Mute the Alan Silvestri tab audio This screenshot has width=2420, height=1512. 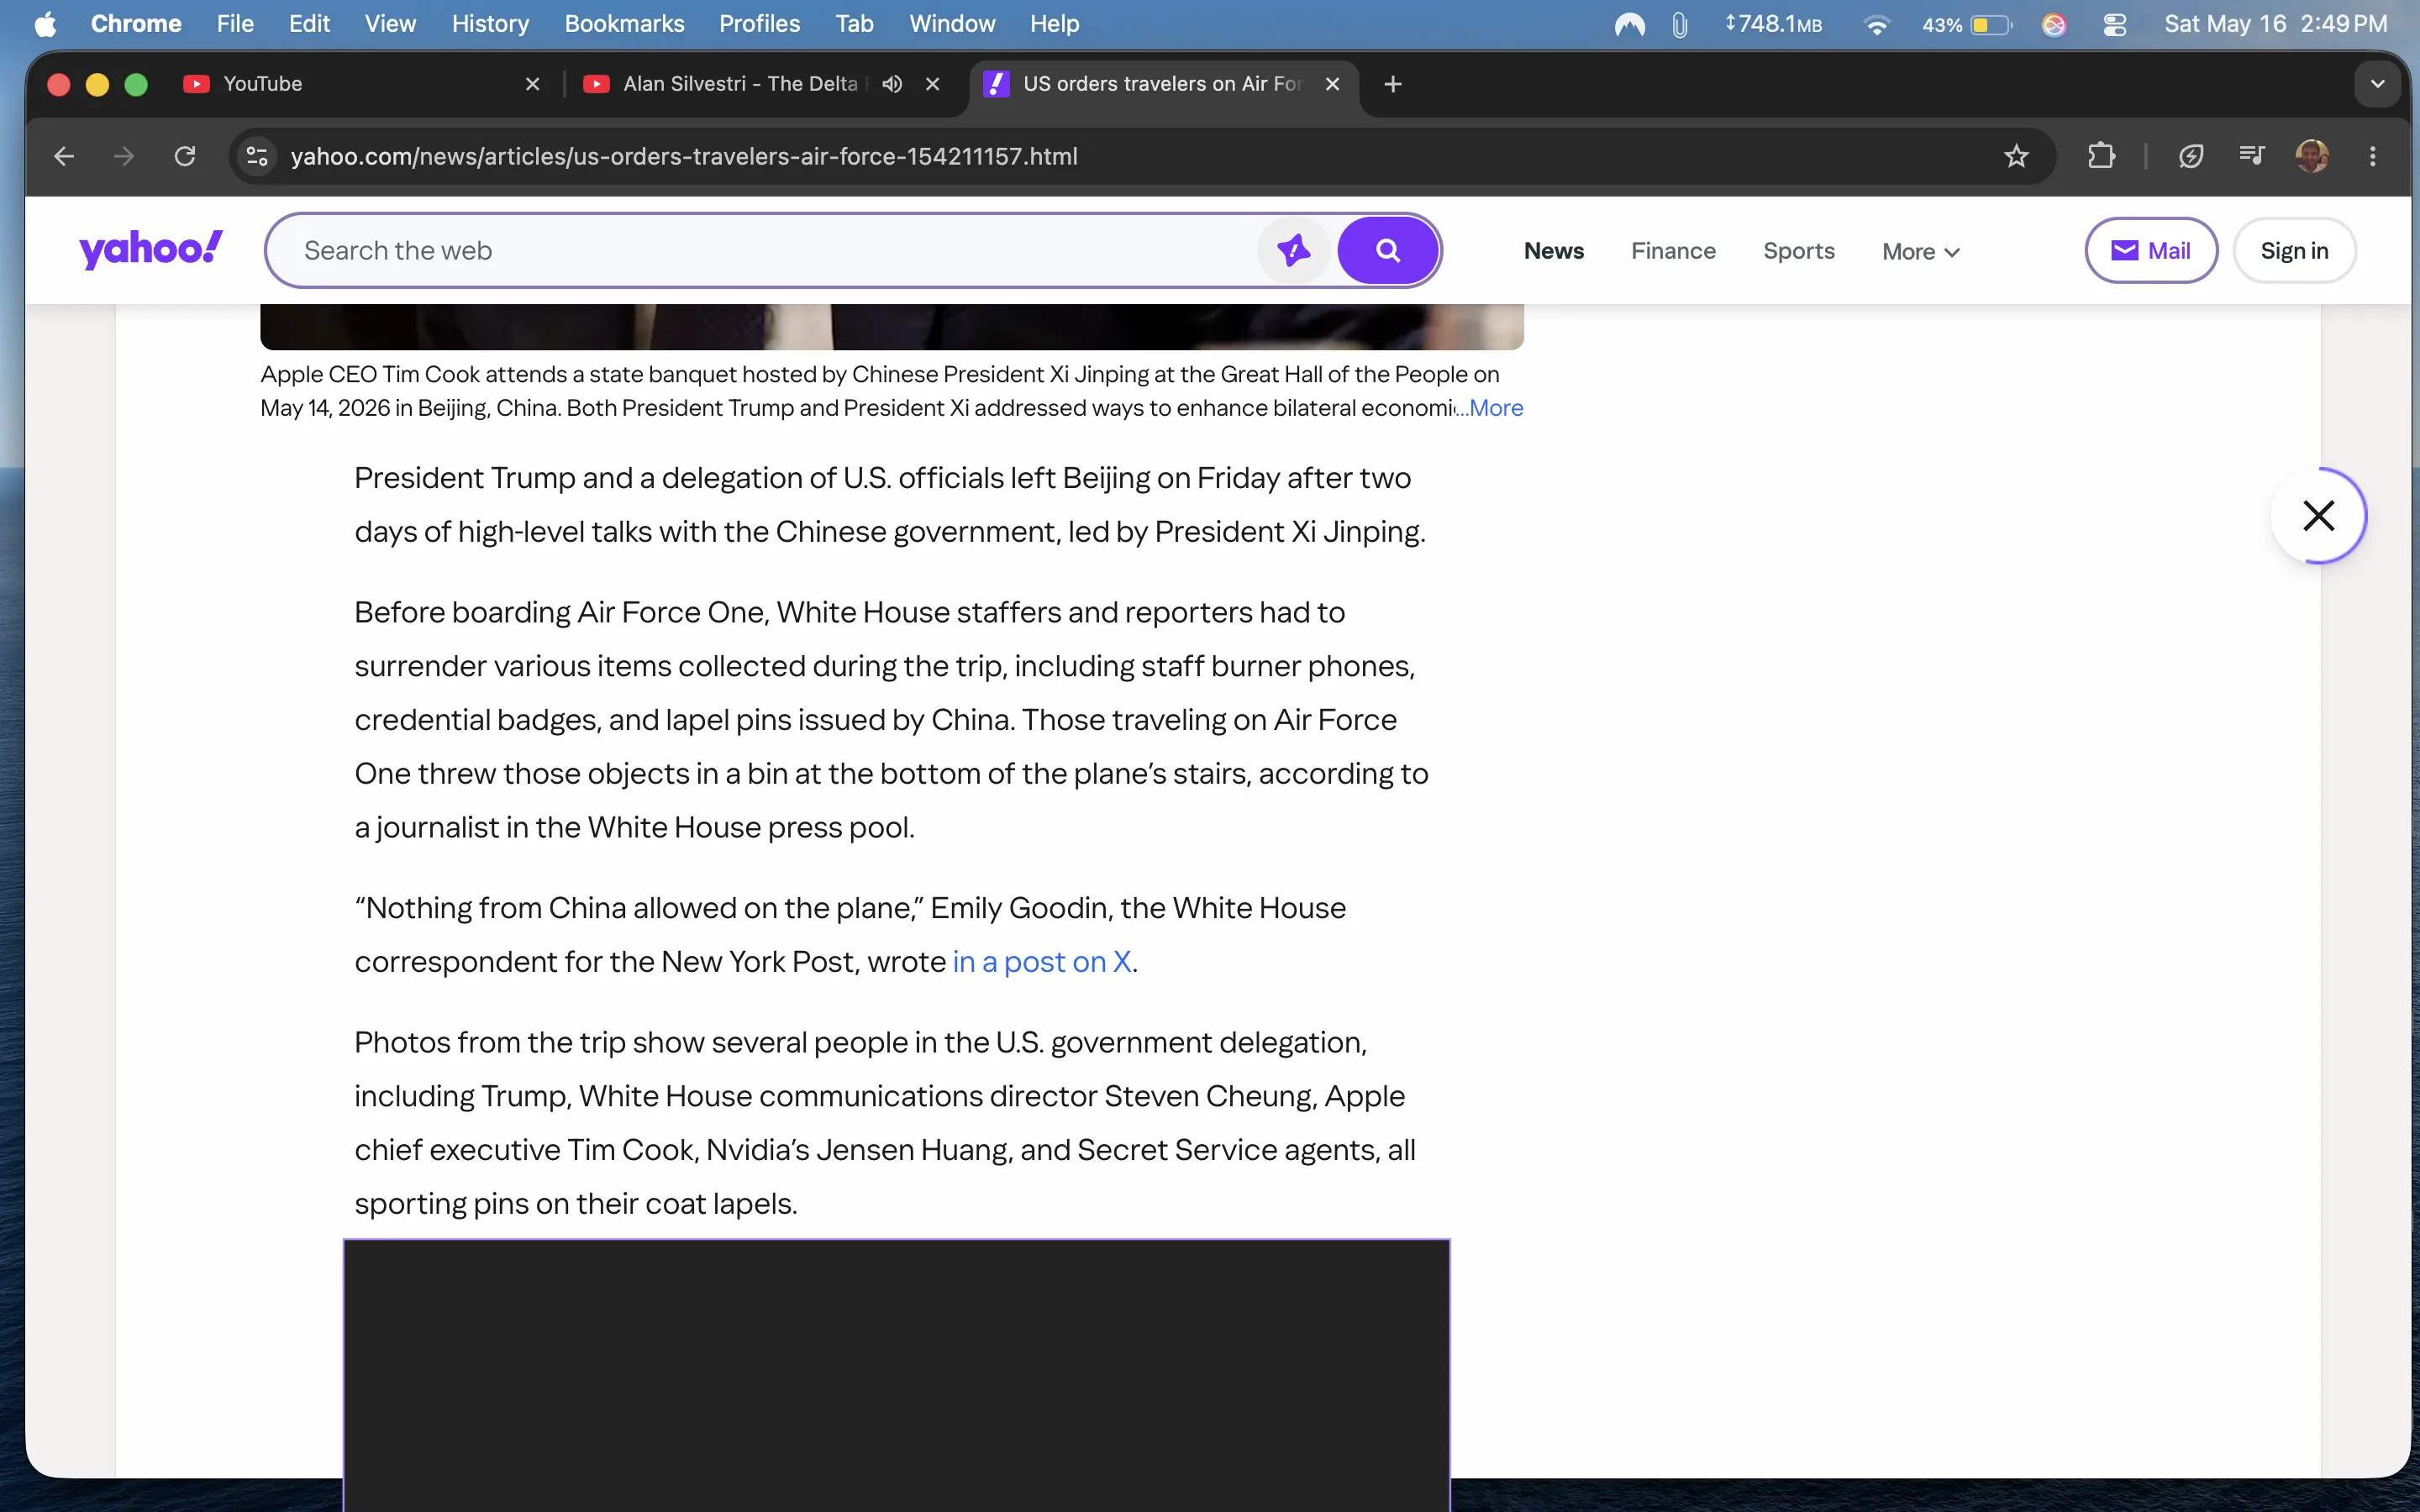tap(892, 84)
